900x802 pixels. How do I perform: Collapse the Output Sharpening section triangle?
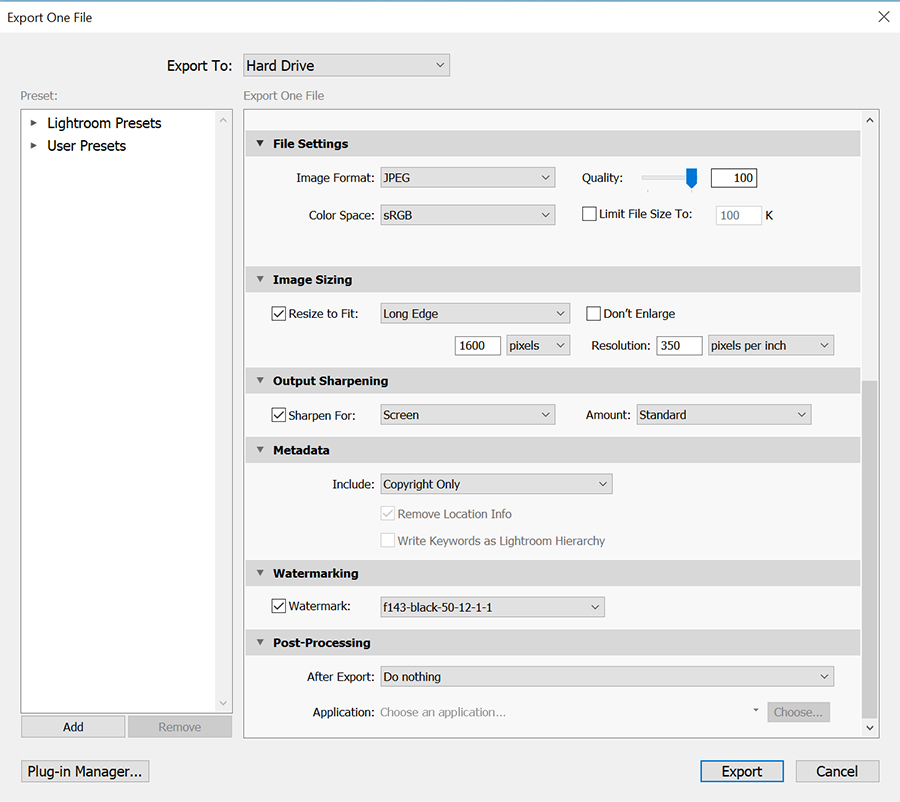point(260,381)
